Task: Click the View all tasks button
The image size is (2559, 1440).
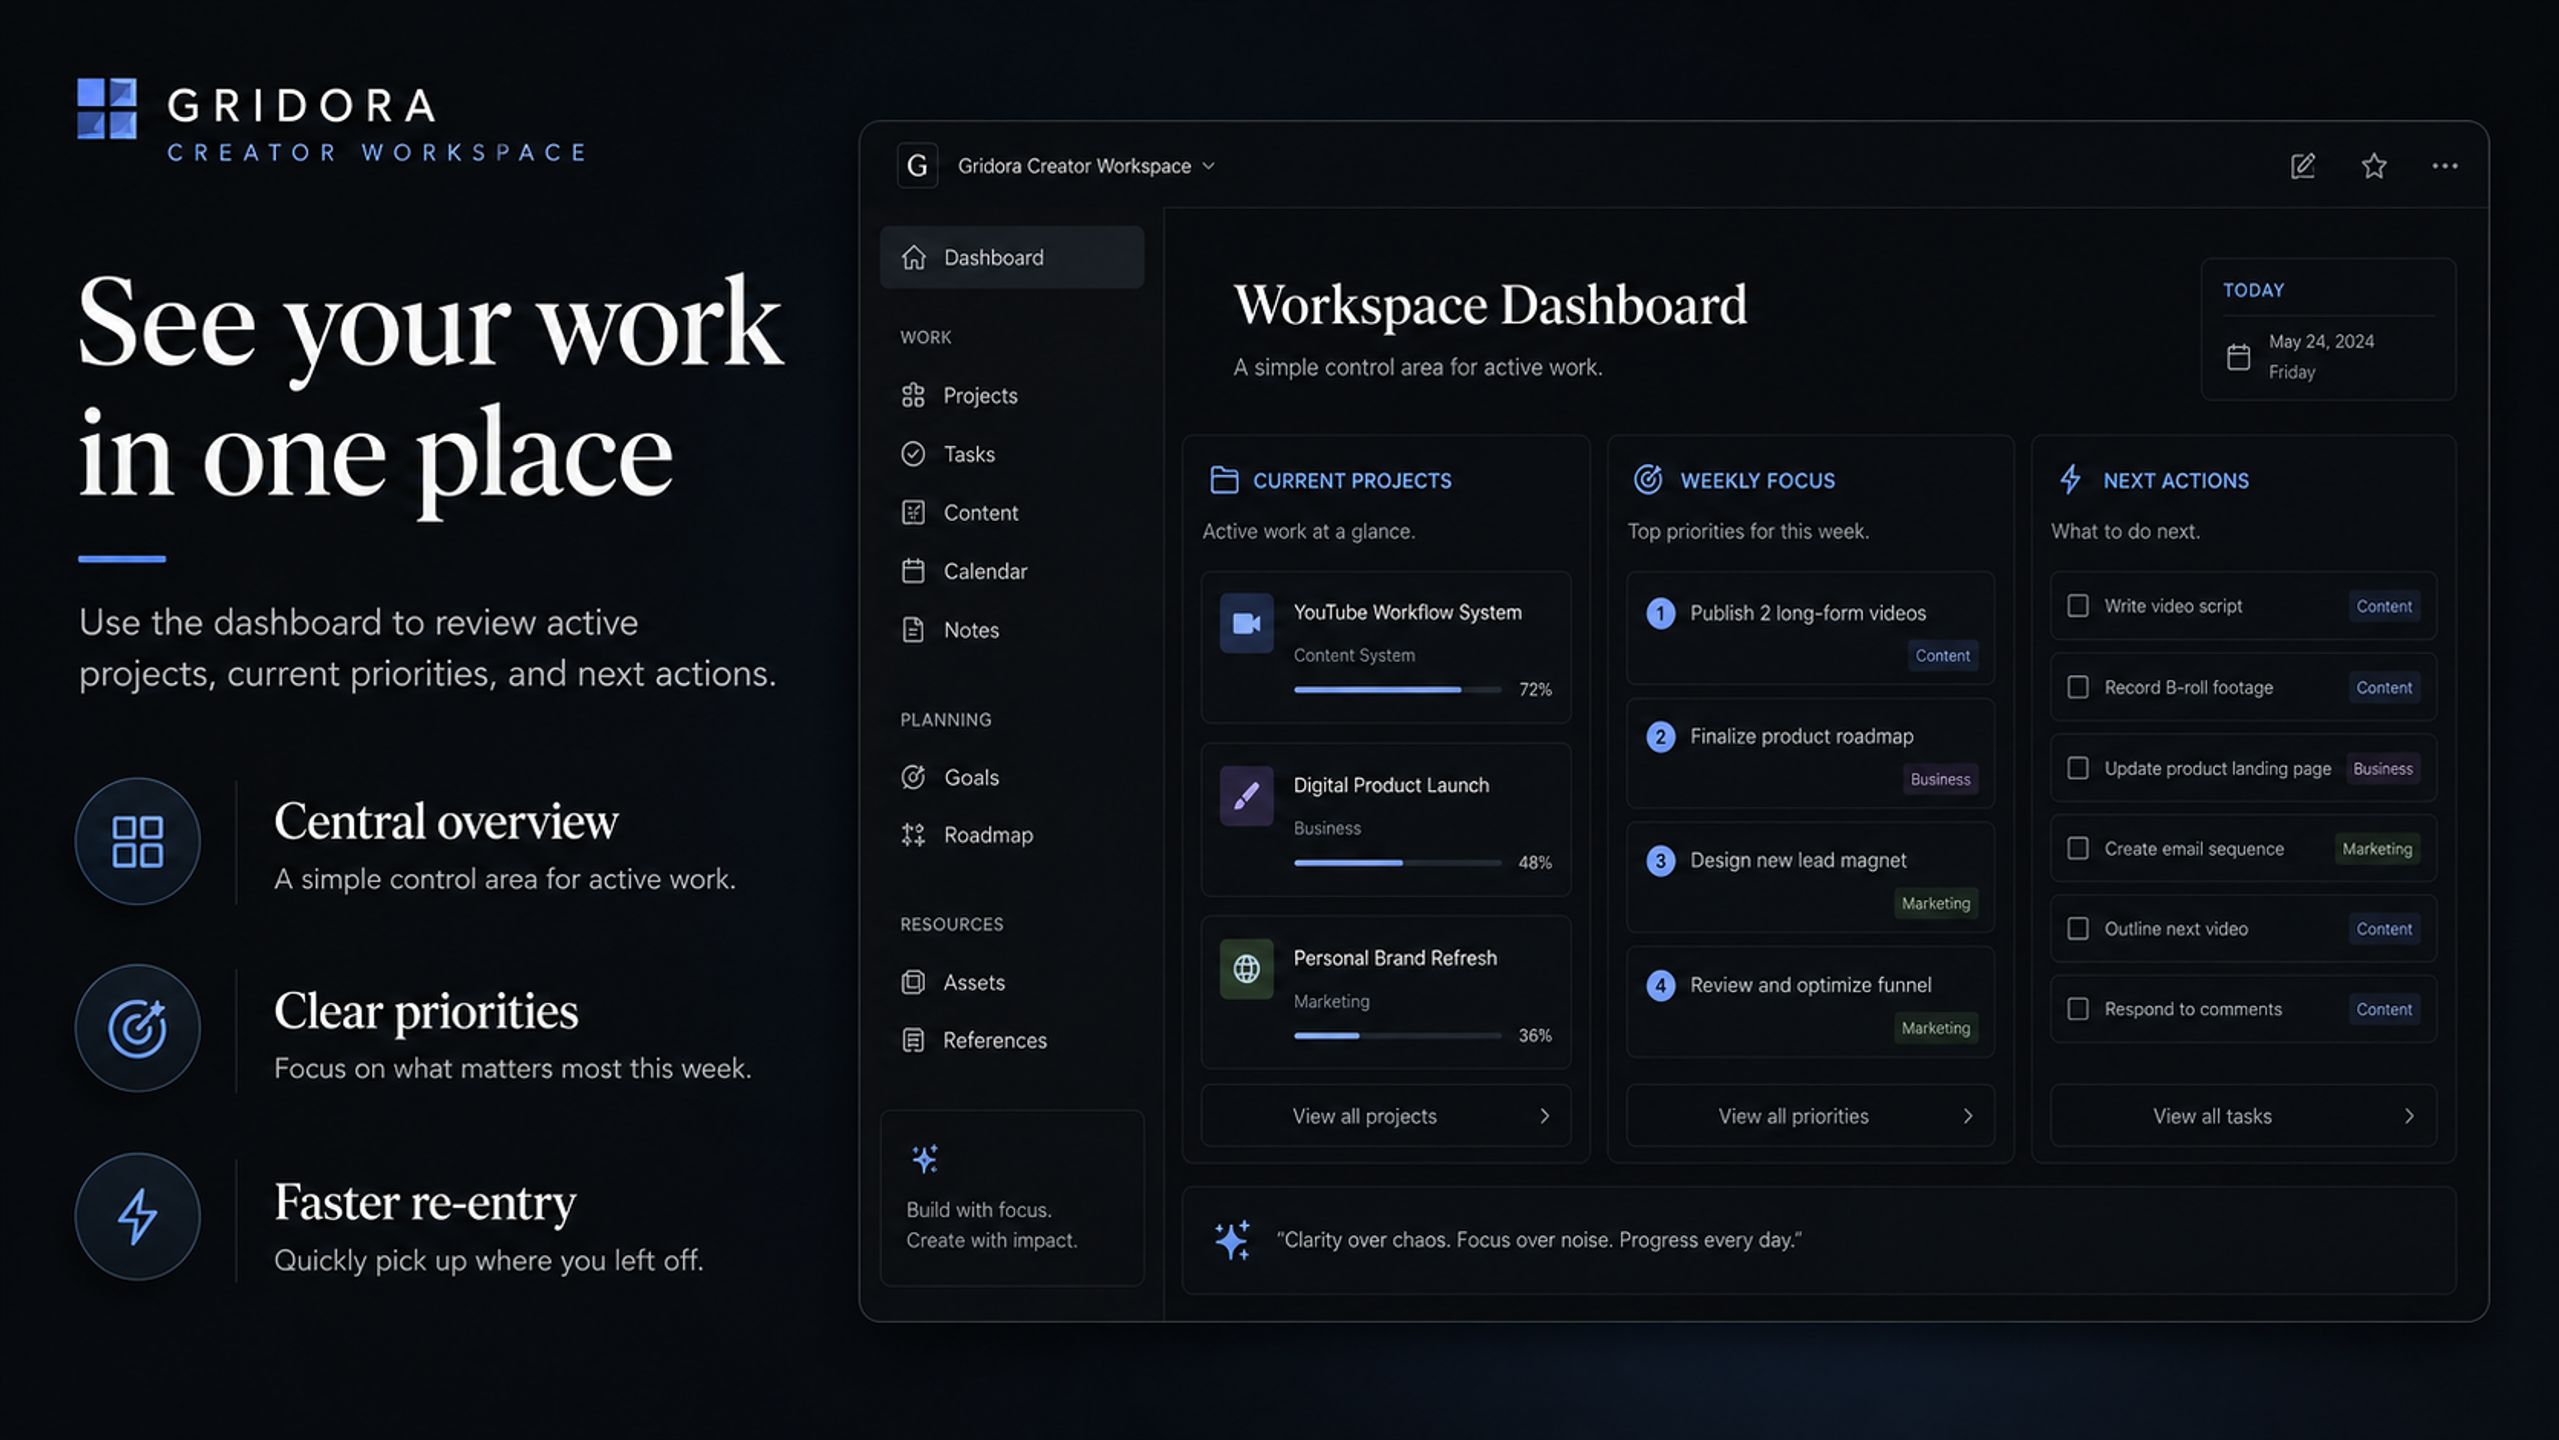Action: (x=2243, y=1116)
